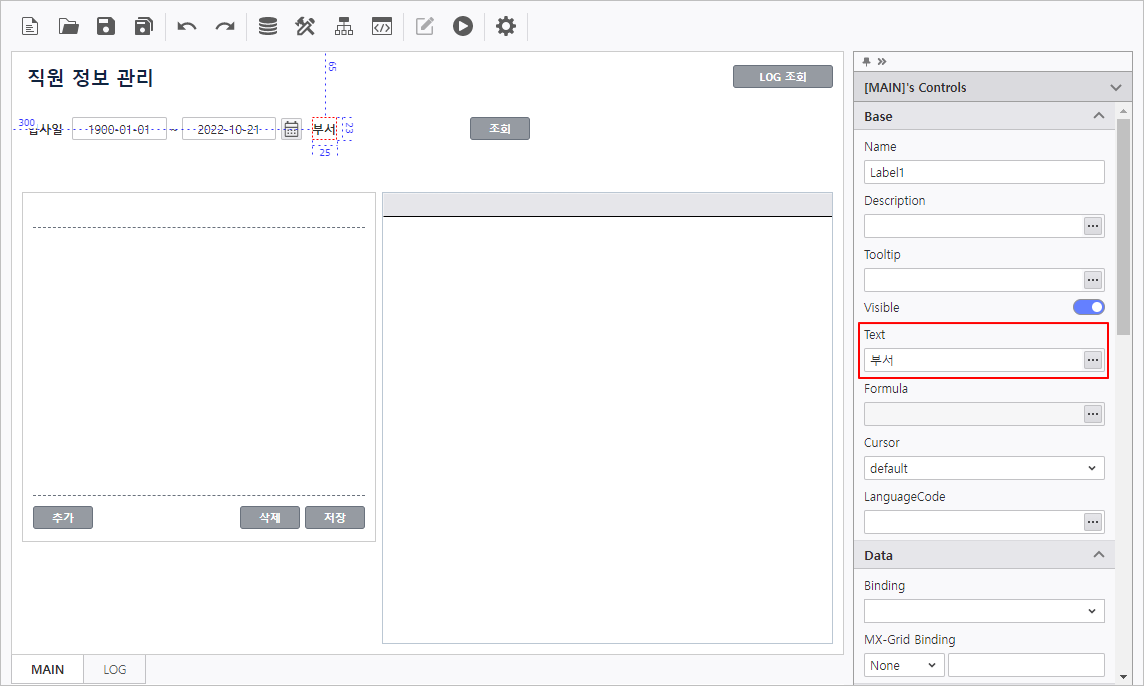
Task: Undo the last action
Action: [x=187, y=27]
